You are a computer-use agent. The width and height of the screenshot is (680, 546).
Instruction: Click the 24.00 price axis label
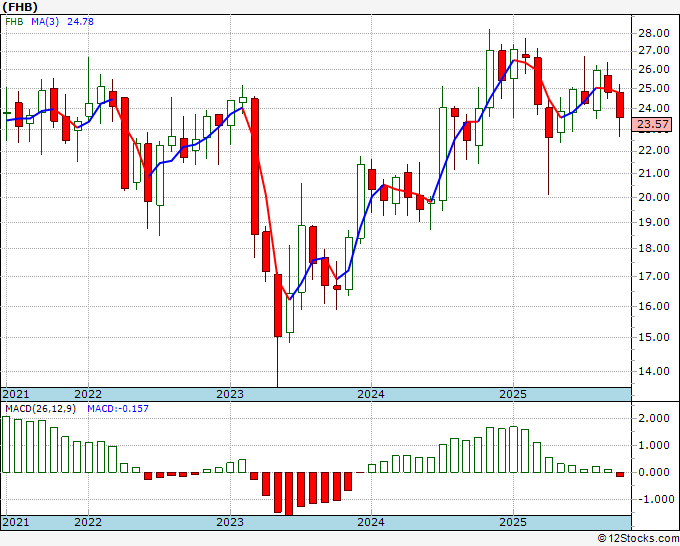pyautogui.click(x=654, y=108)
